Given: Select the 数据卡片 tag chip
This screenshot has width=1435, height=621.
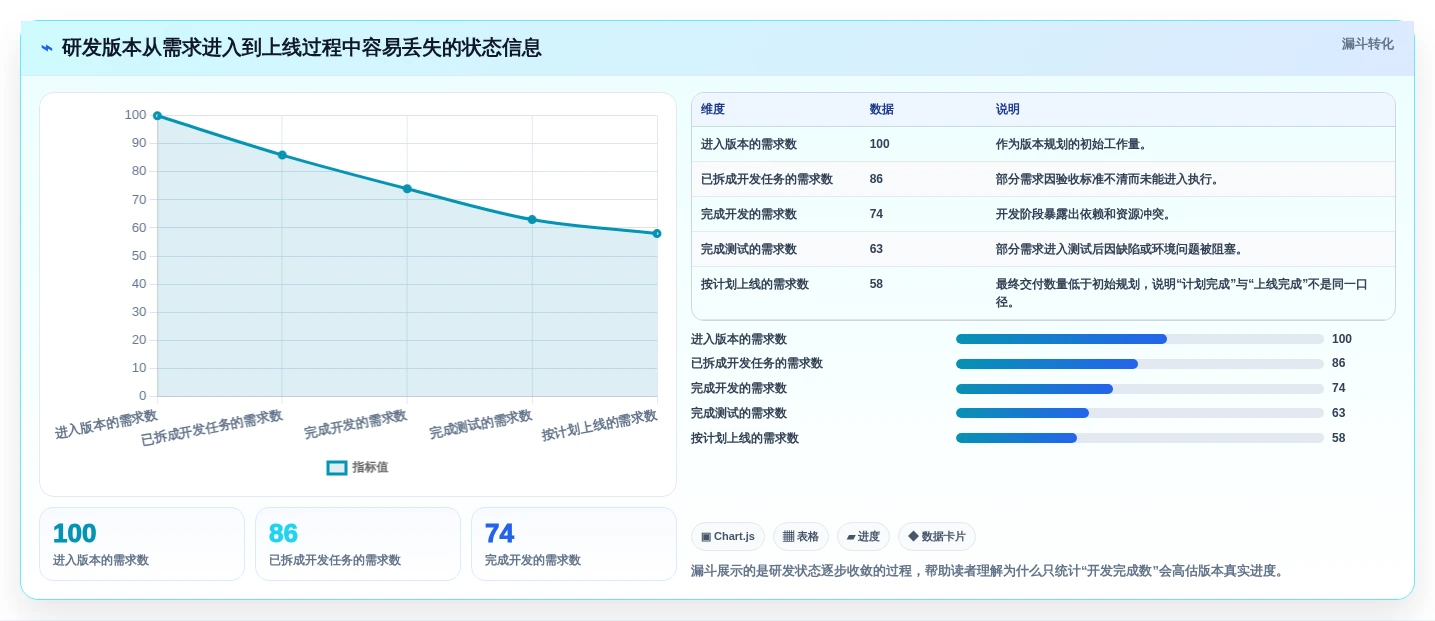Looking at the screenshot, I should tap(937, 537).
